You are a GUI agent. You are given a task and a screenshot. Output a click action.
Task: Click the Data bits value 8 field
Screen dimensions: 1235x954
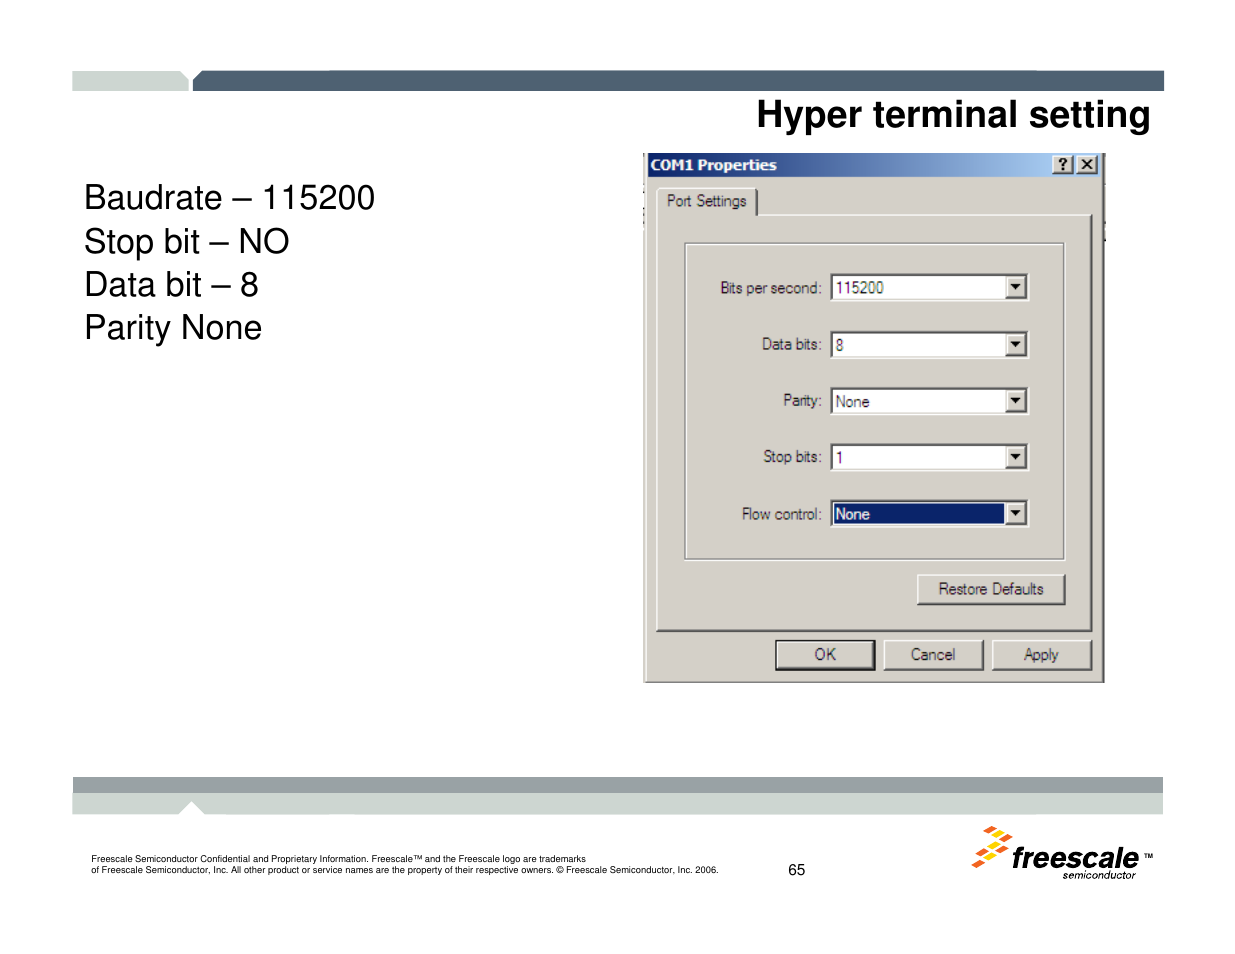(x=918, y=345)
